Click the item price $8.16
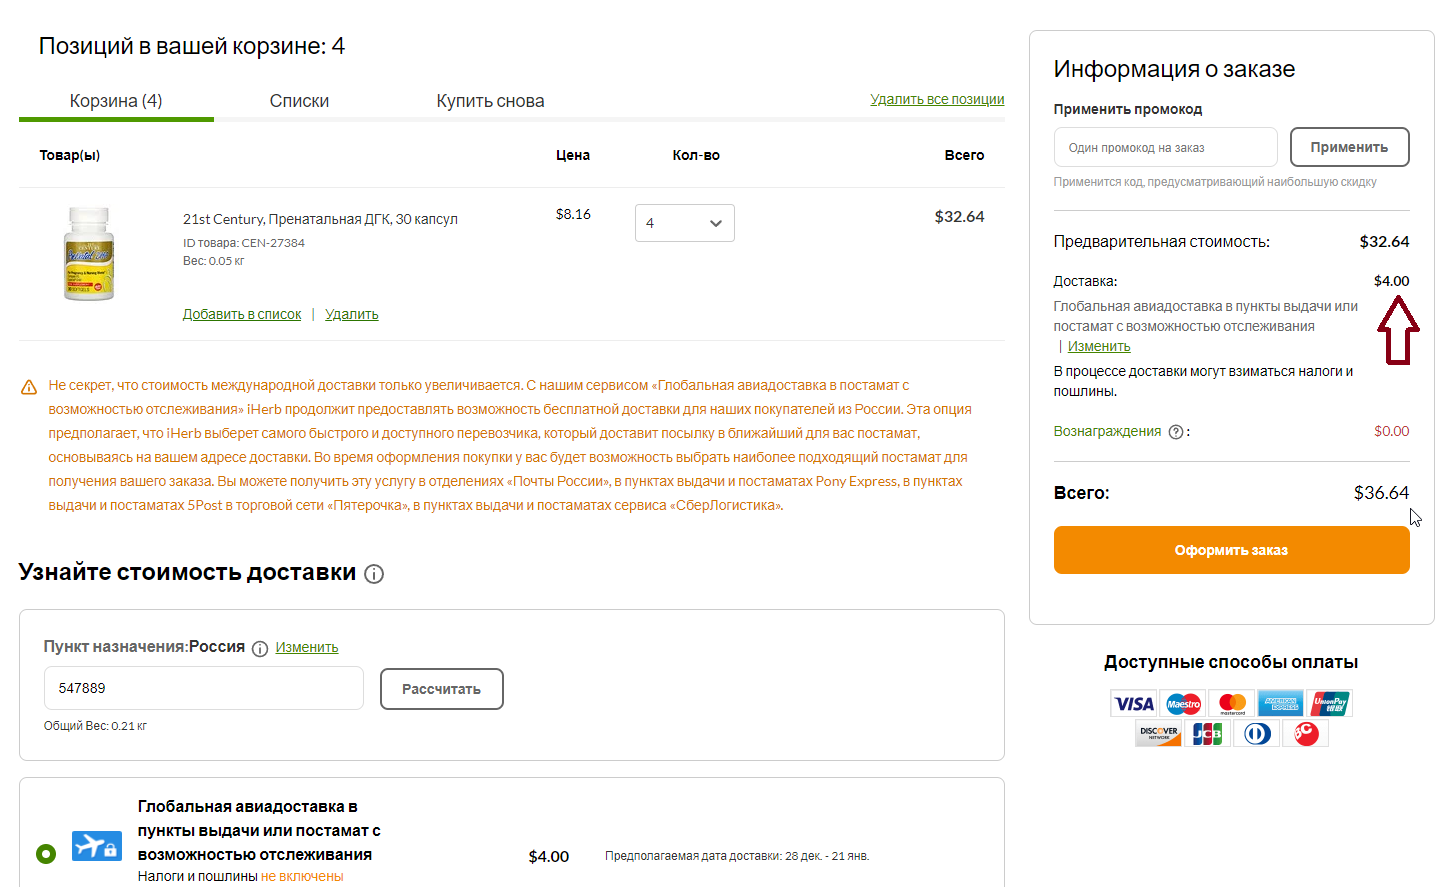The image size is (1438, 887). pos(573,214)
